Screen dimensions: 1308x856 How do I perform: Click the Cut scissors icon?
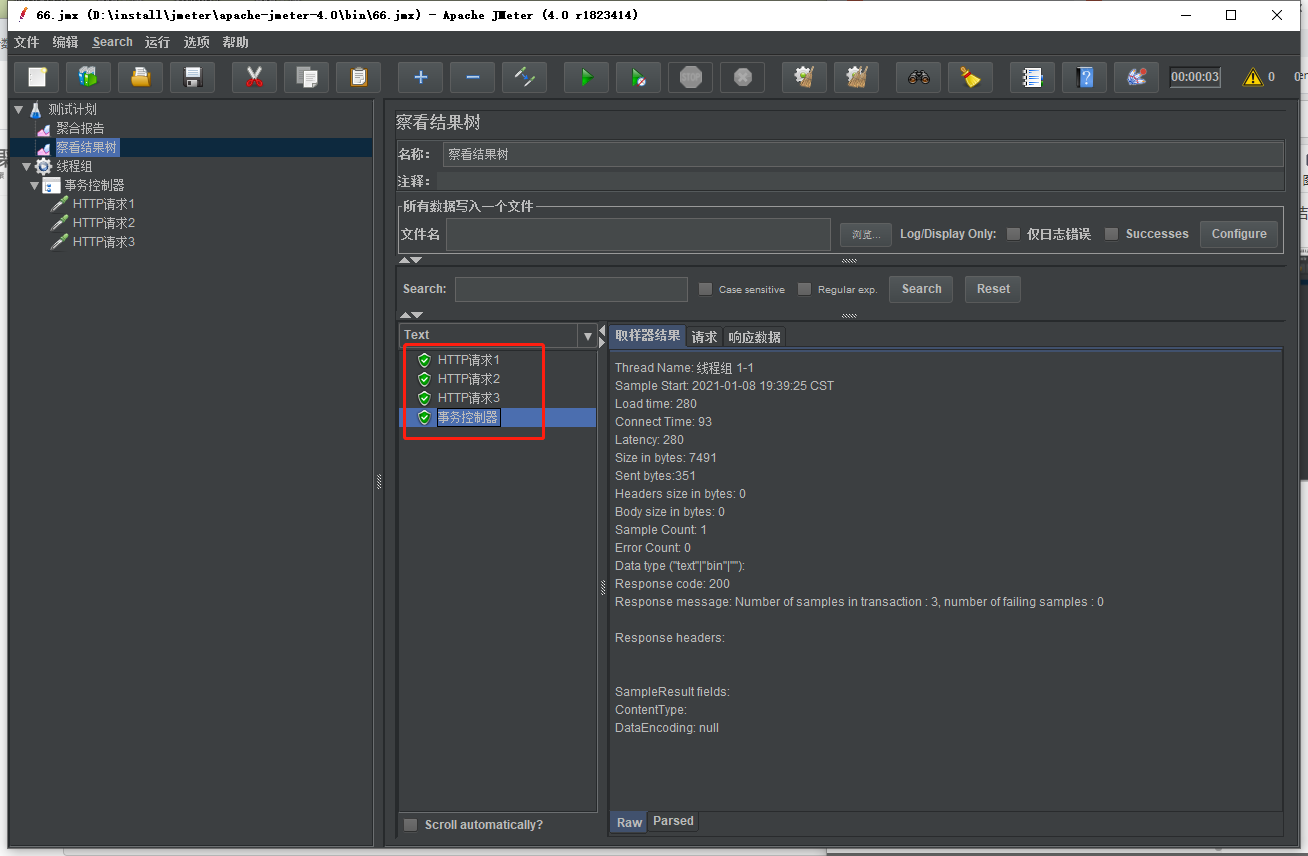tap(254, 77)
